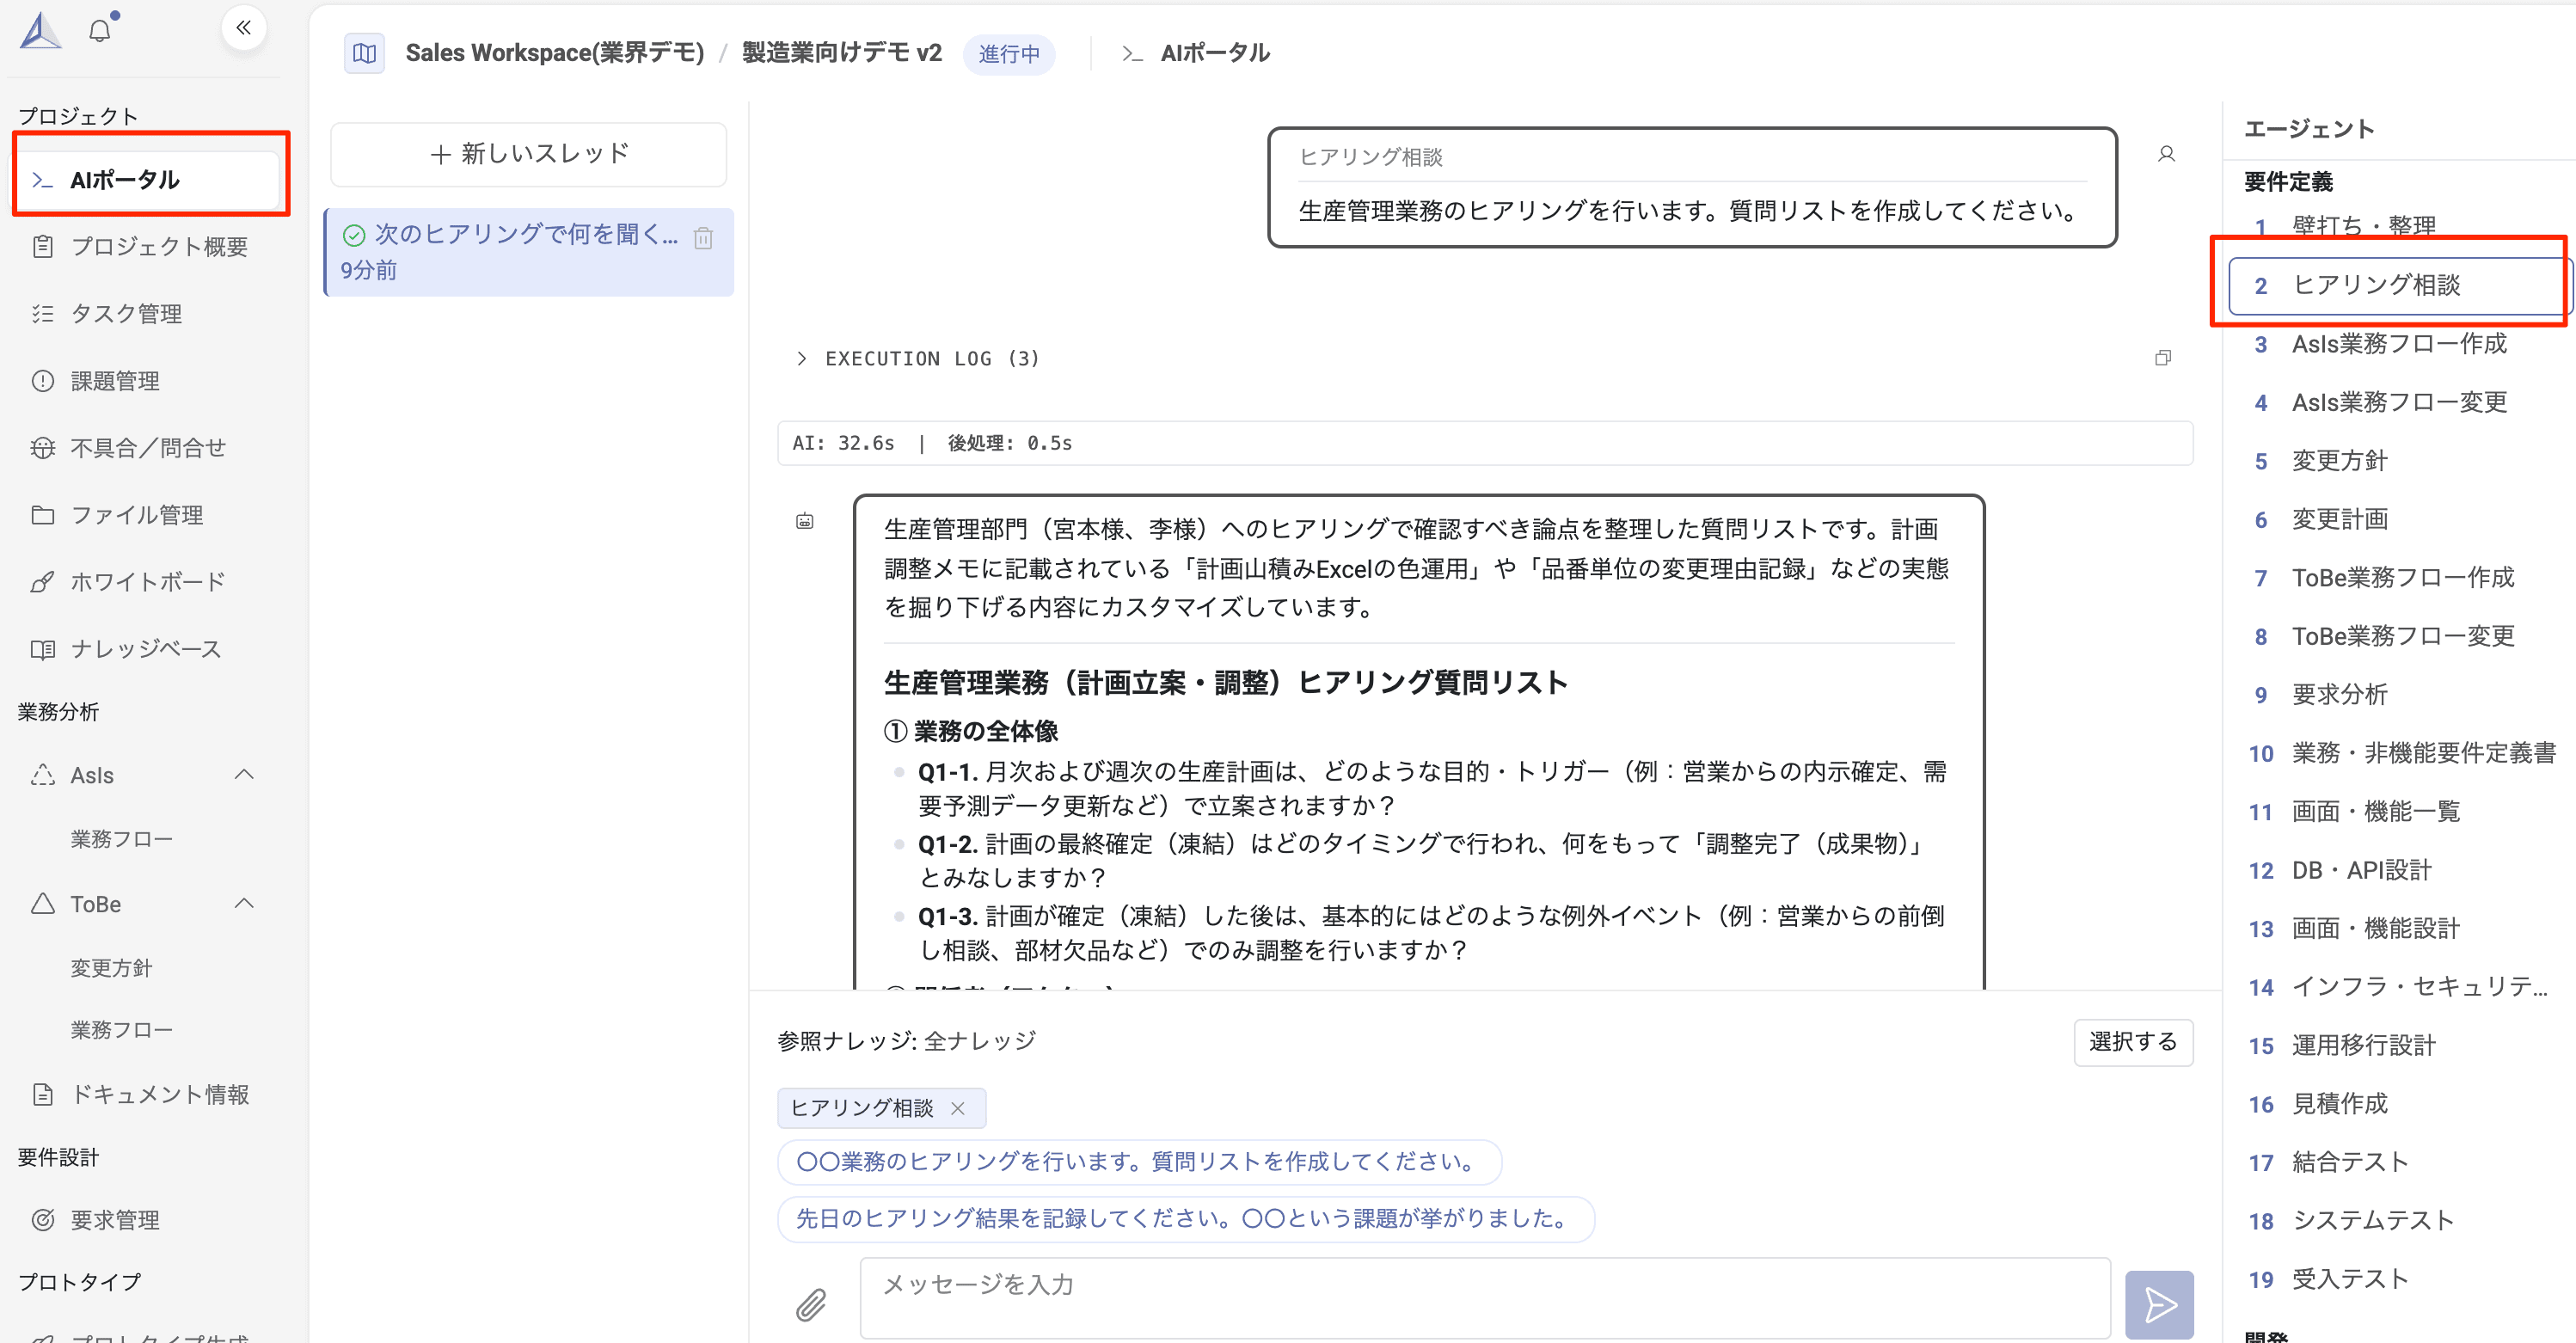The width and height of the screenshot is (2576, 1343).
Task: Select agent 5 変更方針
Action: click(2400, 461)
